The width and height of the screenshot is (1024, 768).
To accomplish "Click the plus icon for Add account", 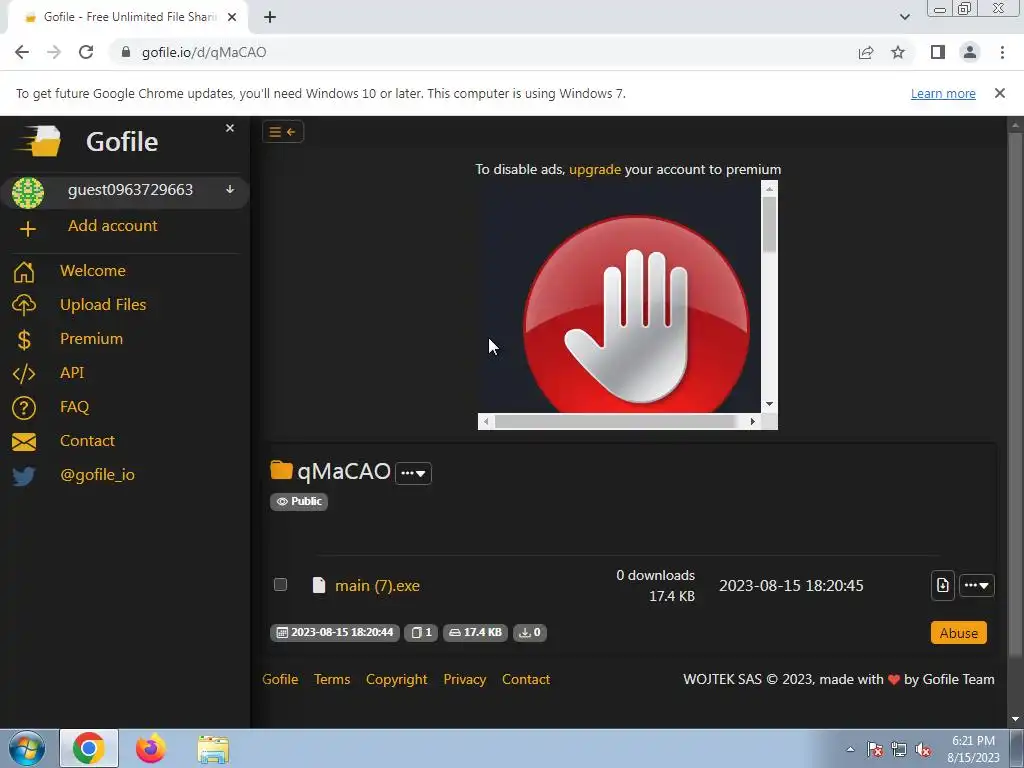I will coord(27,229).
